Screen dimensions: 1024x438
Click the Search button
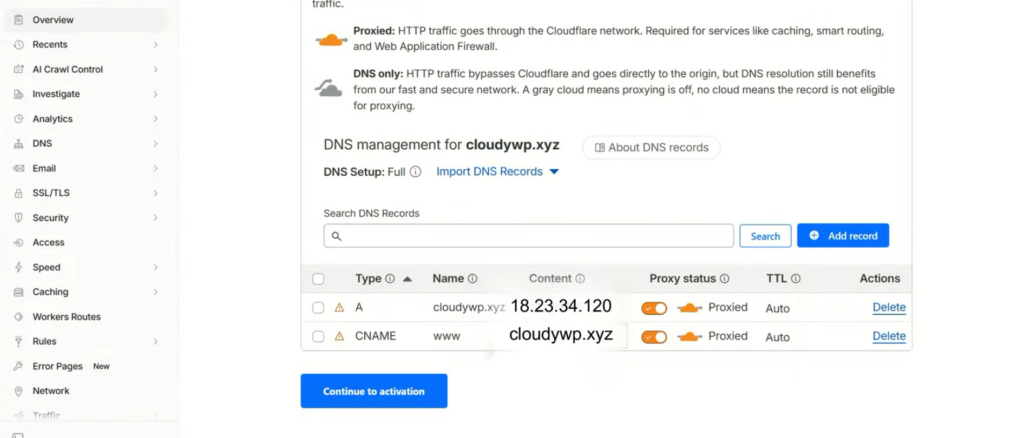pyautogui.click(x=765, y=236)
